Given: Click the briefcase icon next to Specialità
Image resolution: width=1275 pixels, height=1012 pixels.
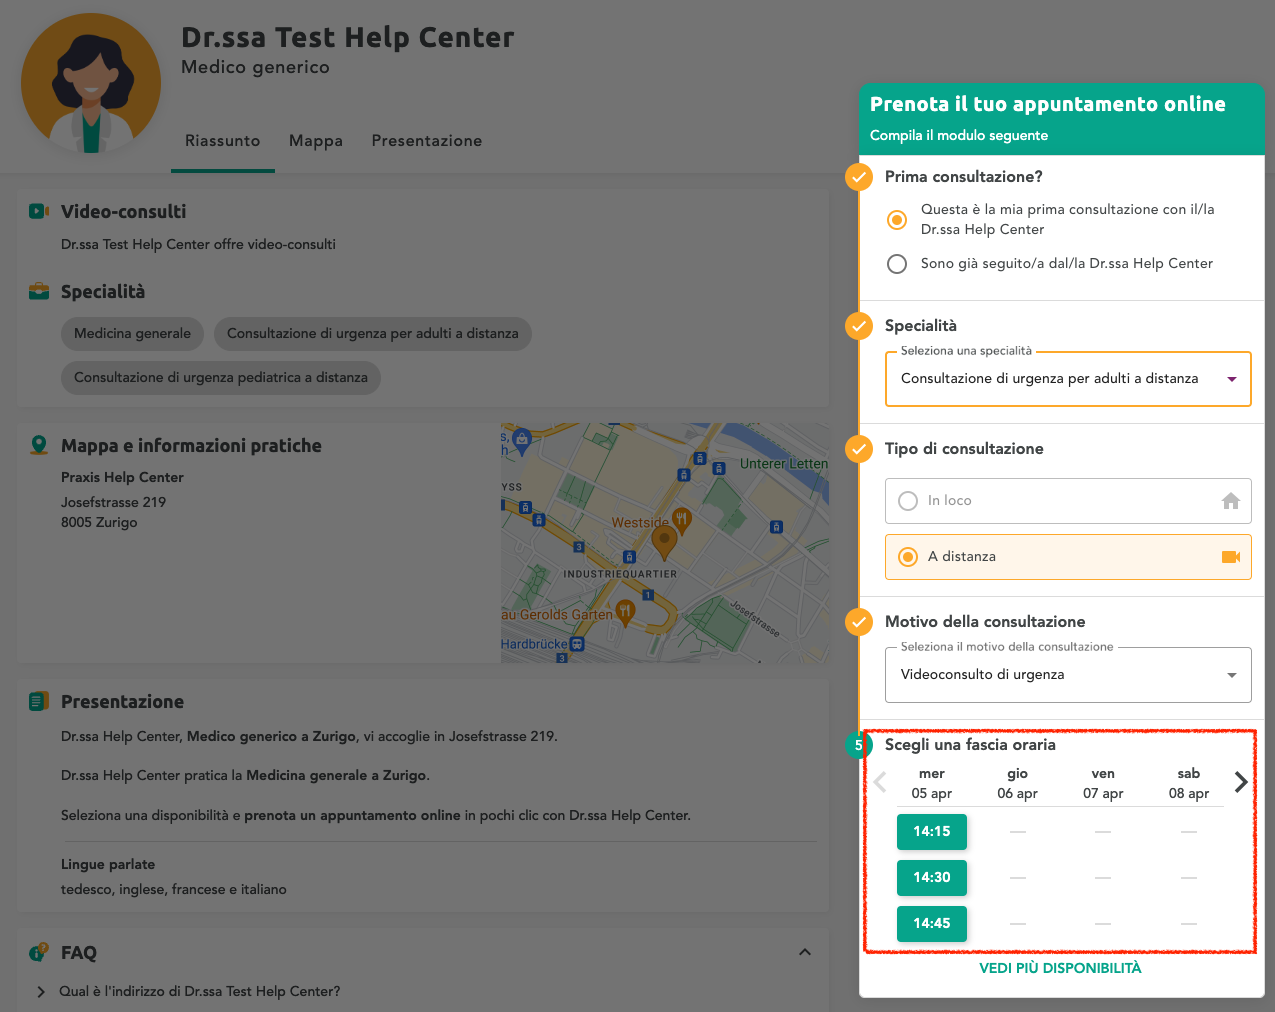Looking at the screenshot, I should click(39, 291).
